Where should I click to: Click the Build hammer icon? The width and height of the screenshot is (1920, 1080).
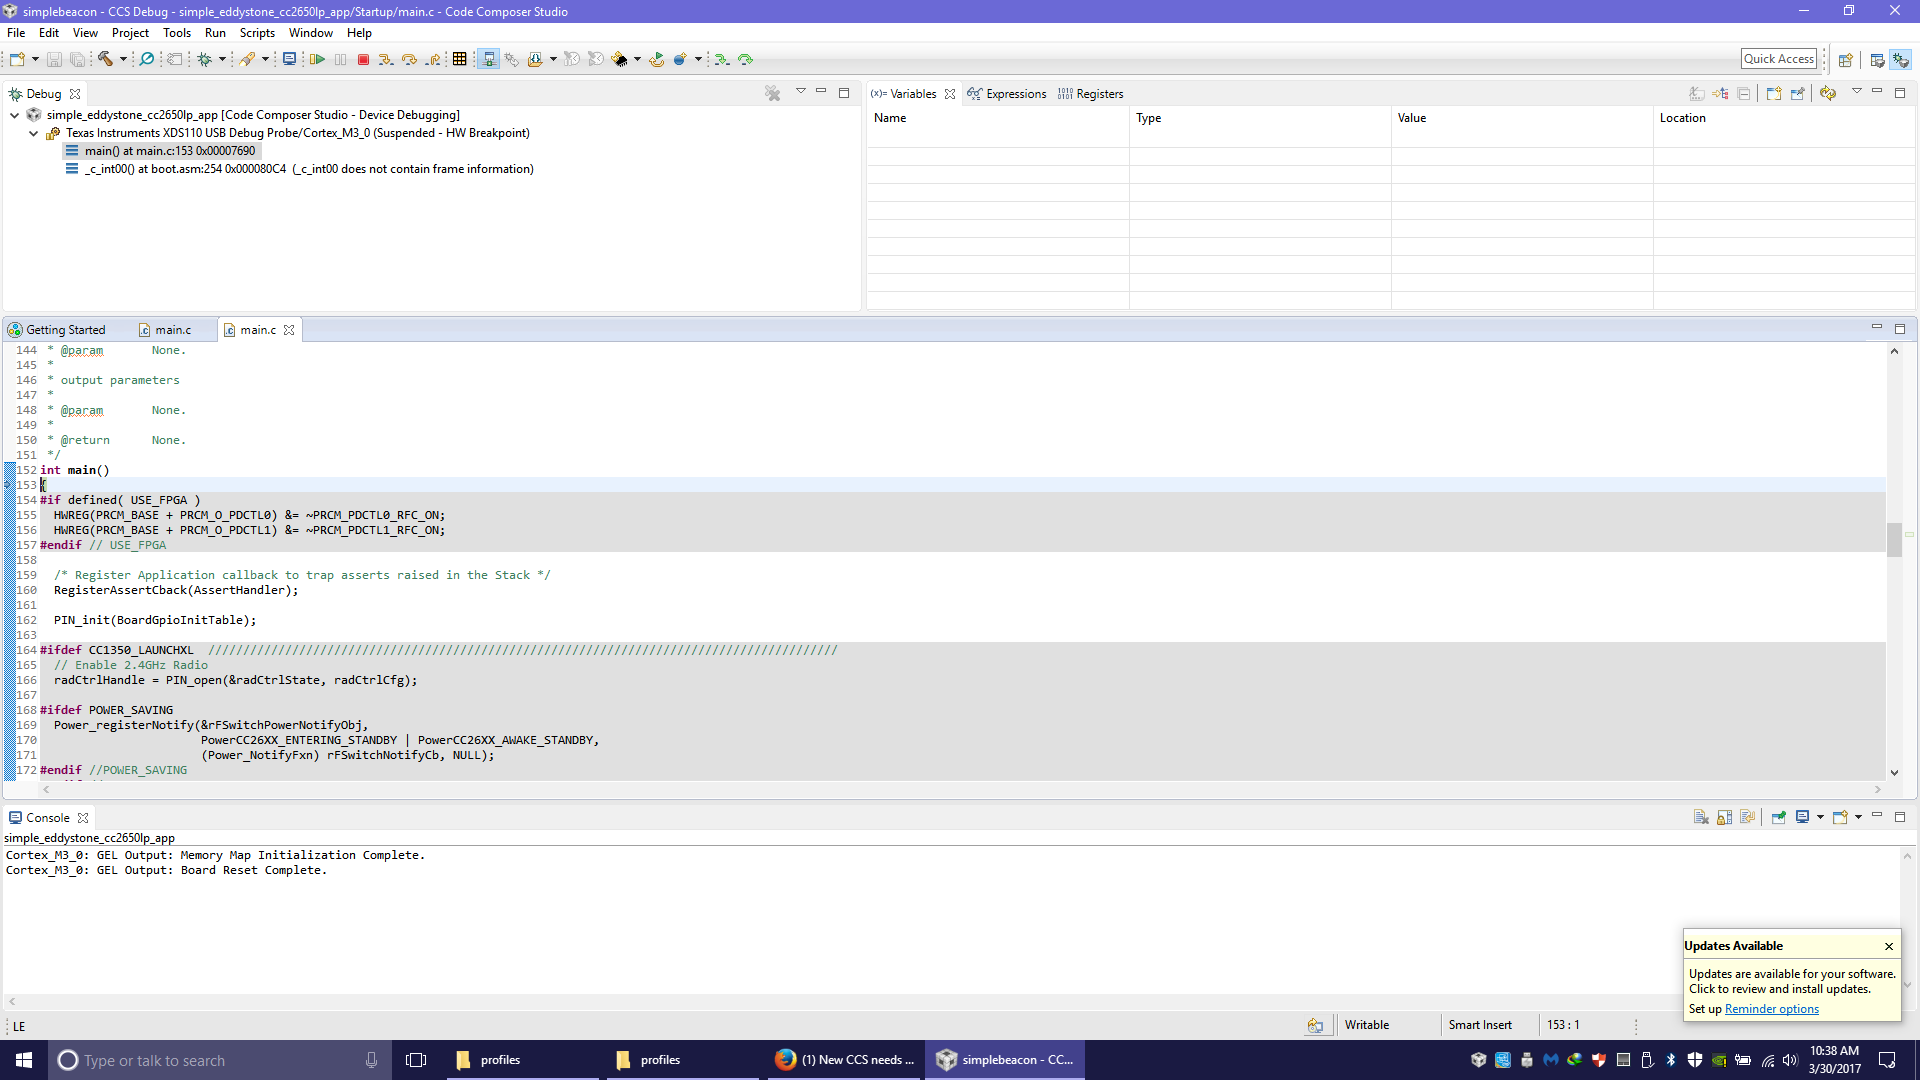coord(105,60)
